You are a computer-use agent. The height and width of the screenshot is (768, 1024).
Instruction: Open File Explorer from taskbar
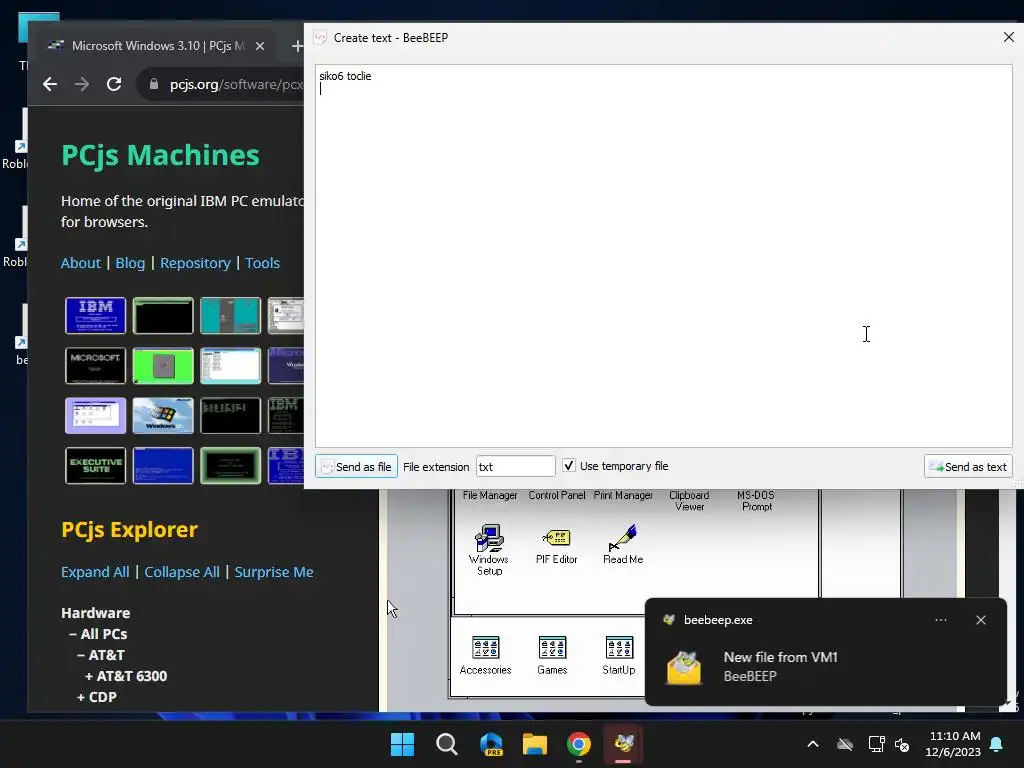click(x=535, y=744)
